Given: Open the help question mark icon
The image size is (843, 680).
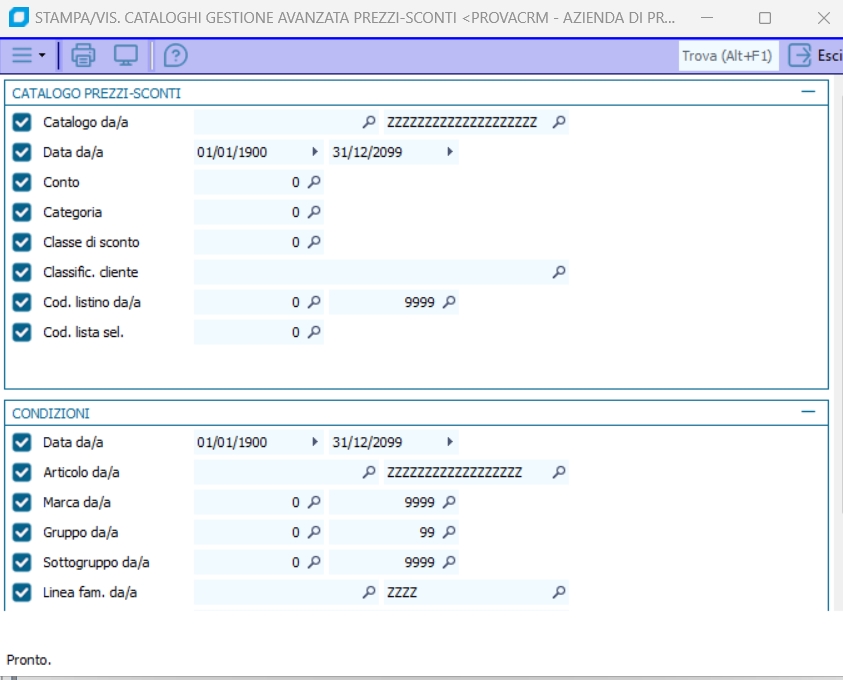Looking at the screenshot, I should tap(175, 55).
